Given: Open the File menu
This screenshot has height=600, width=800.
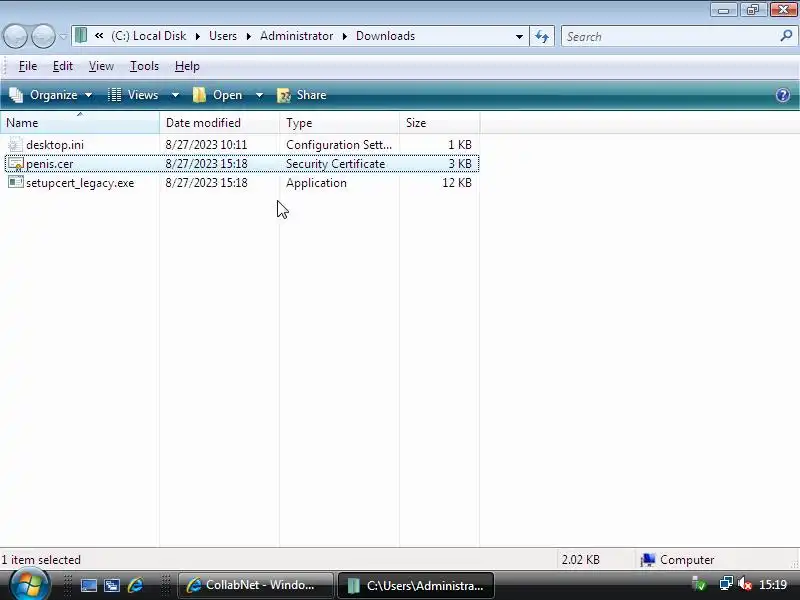Looking at the screenshot, I should click(x=28, y=66).
